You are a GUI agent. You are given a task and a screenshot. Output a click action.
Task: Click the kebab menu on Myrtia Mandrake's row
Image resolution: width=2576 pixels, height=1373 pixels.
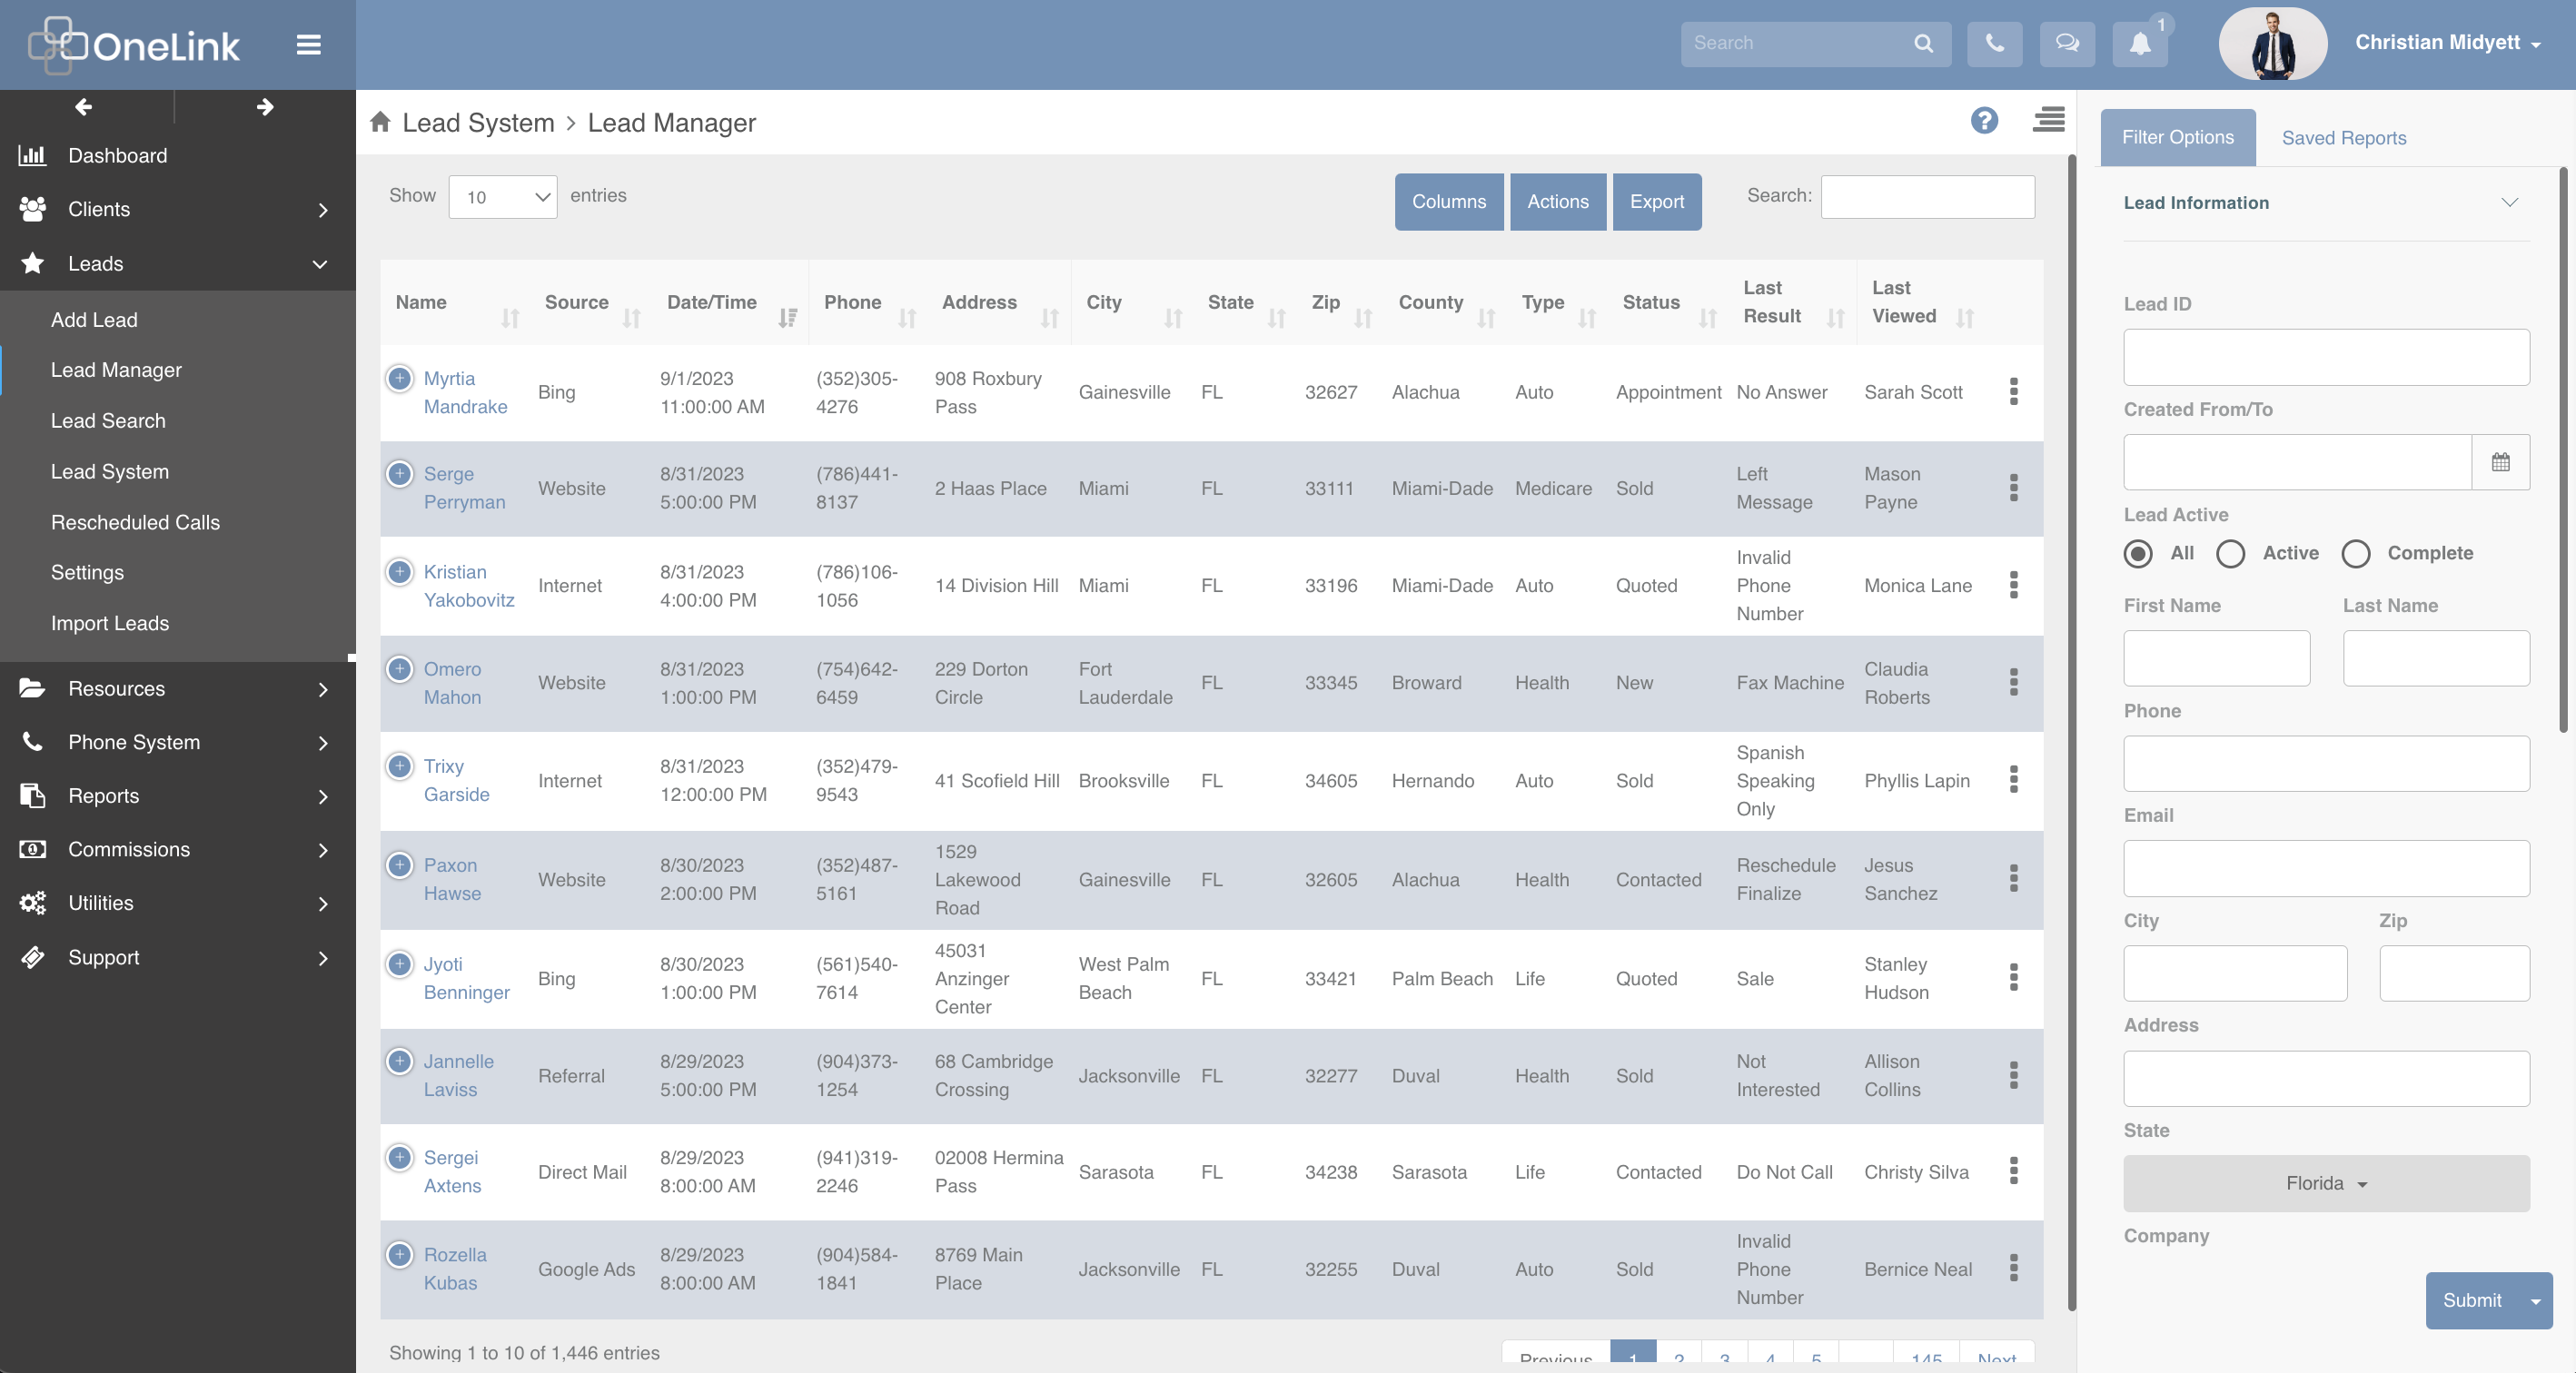pyautogui.click(x=2014, y=392)
